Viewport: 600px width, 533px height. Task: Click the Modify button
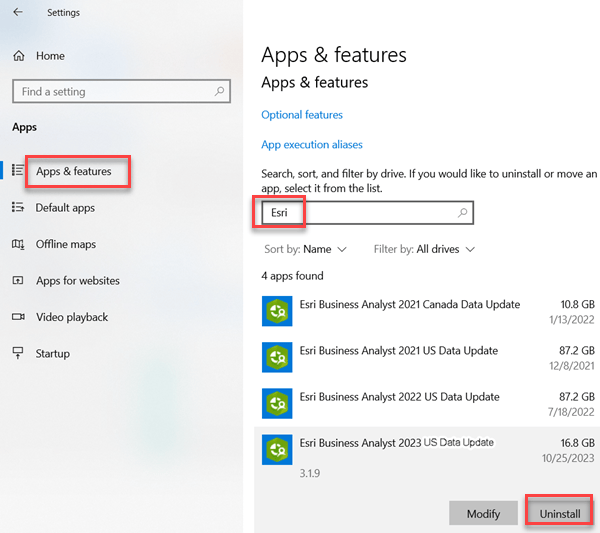[x=483, y=513]
